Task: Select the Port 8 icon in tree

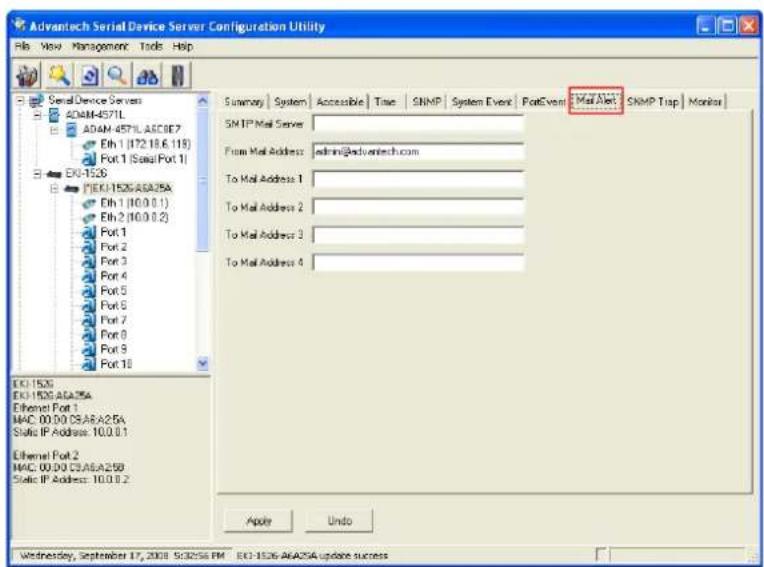Action: (x=89, y=335)
